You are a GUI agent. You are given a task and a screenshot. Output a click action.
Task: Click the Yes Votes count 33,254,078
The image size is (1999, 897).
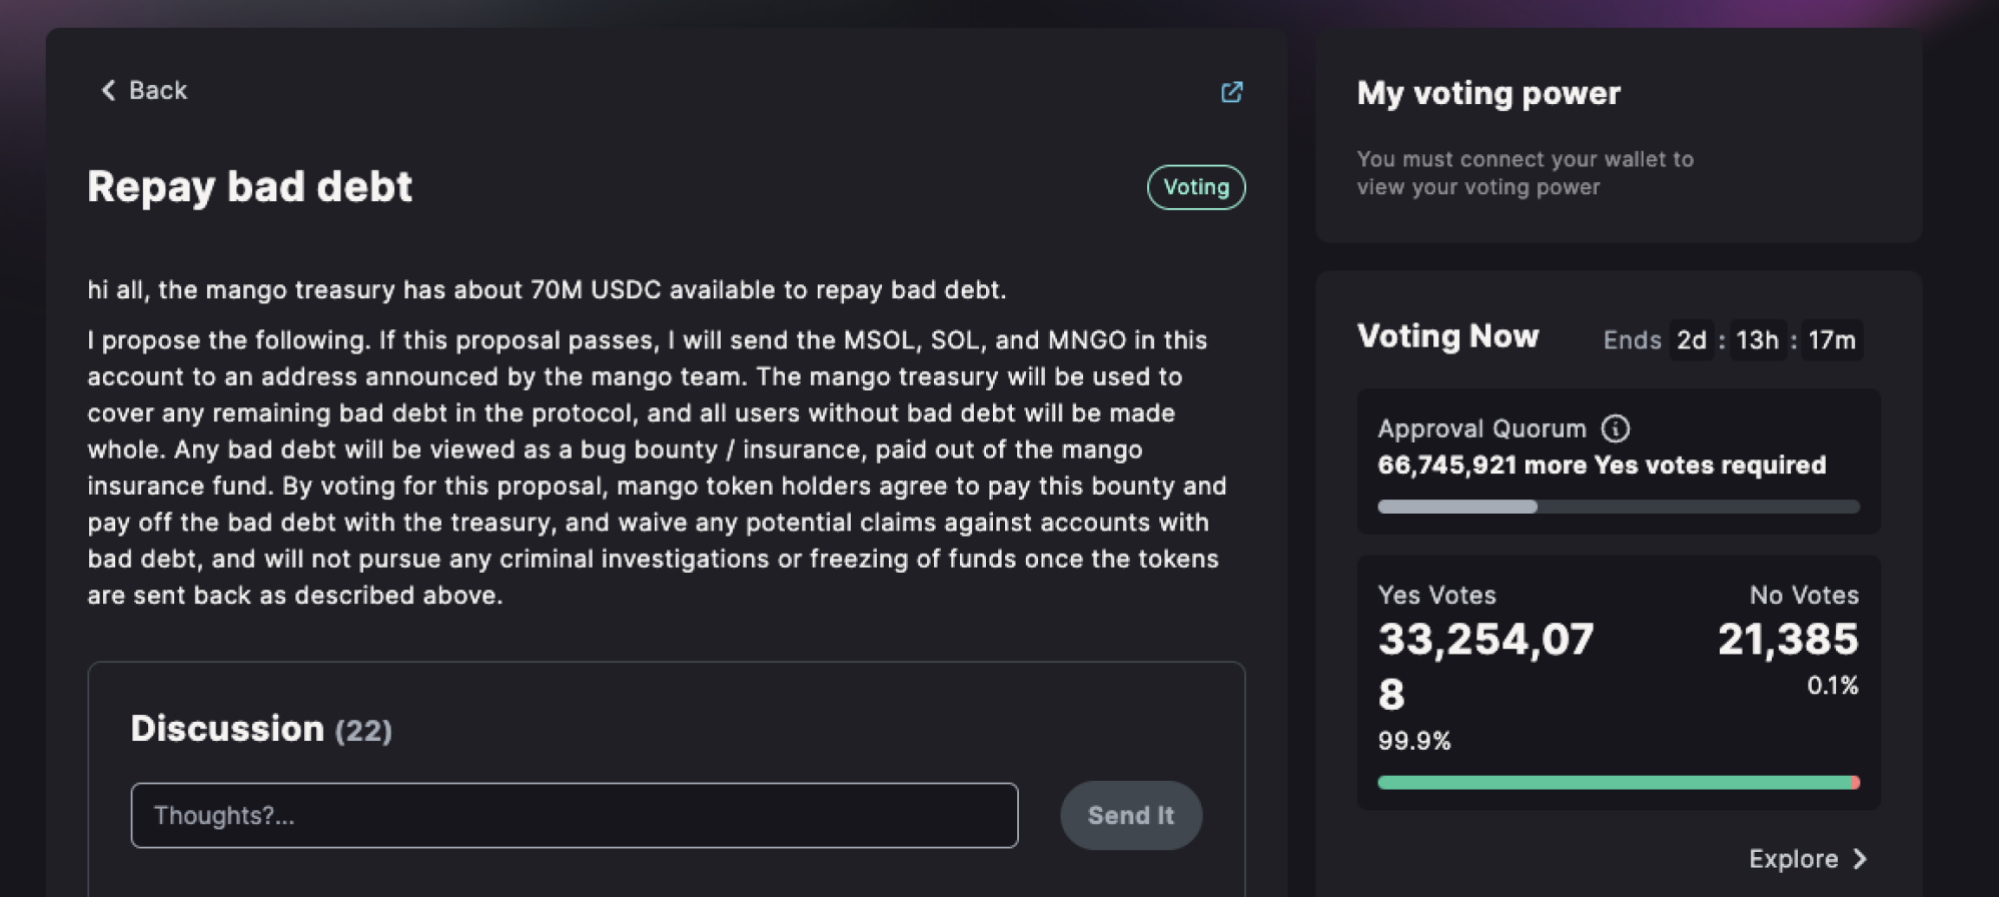click(x=1485, y=665)
